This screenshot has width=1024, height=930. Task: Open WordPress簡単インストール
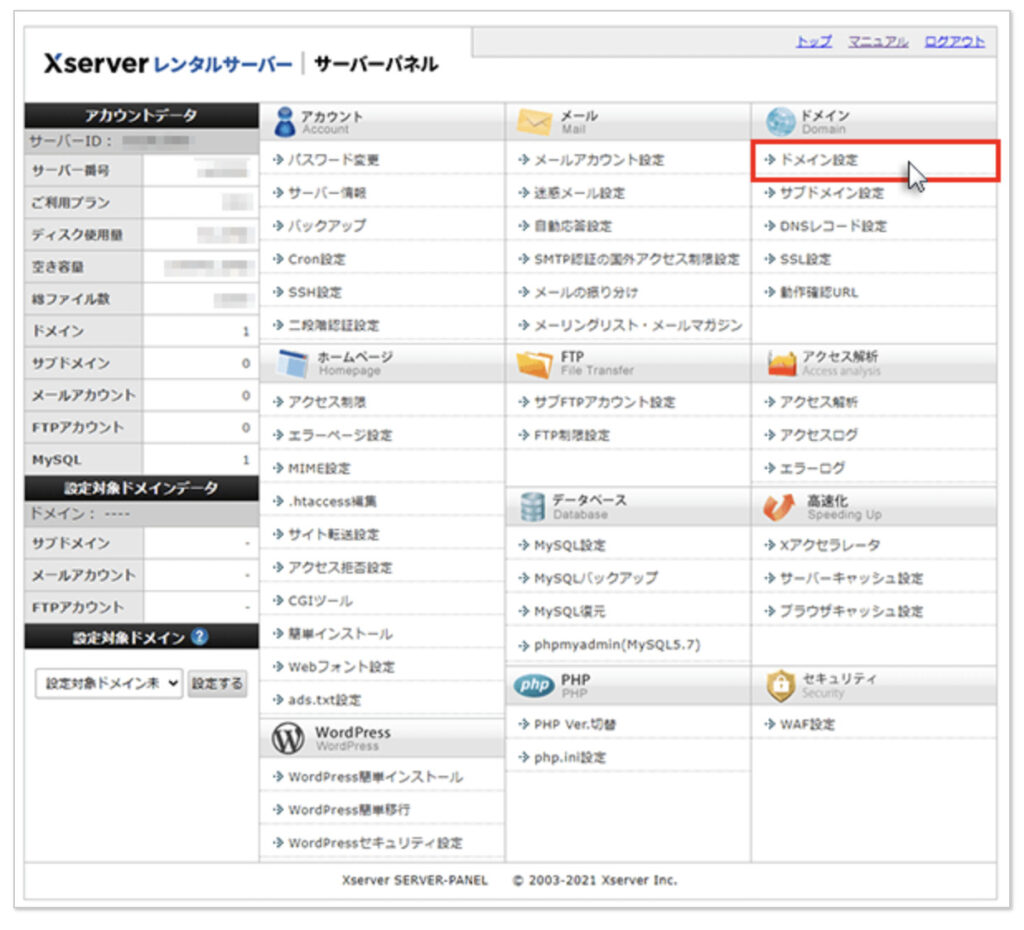pyautogui.click(x=376, y=777)
